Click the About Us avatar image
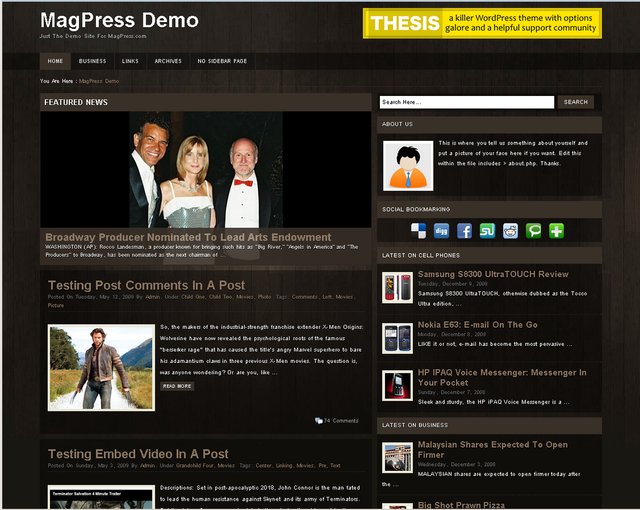 pos(408,166)
